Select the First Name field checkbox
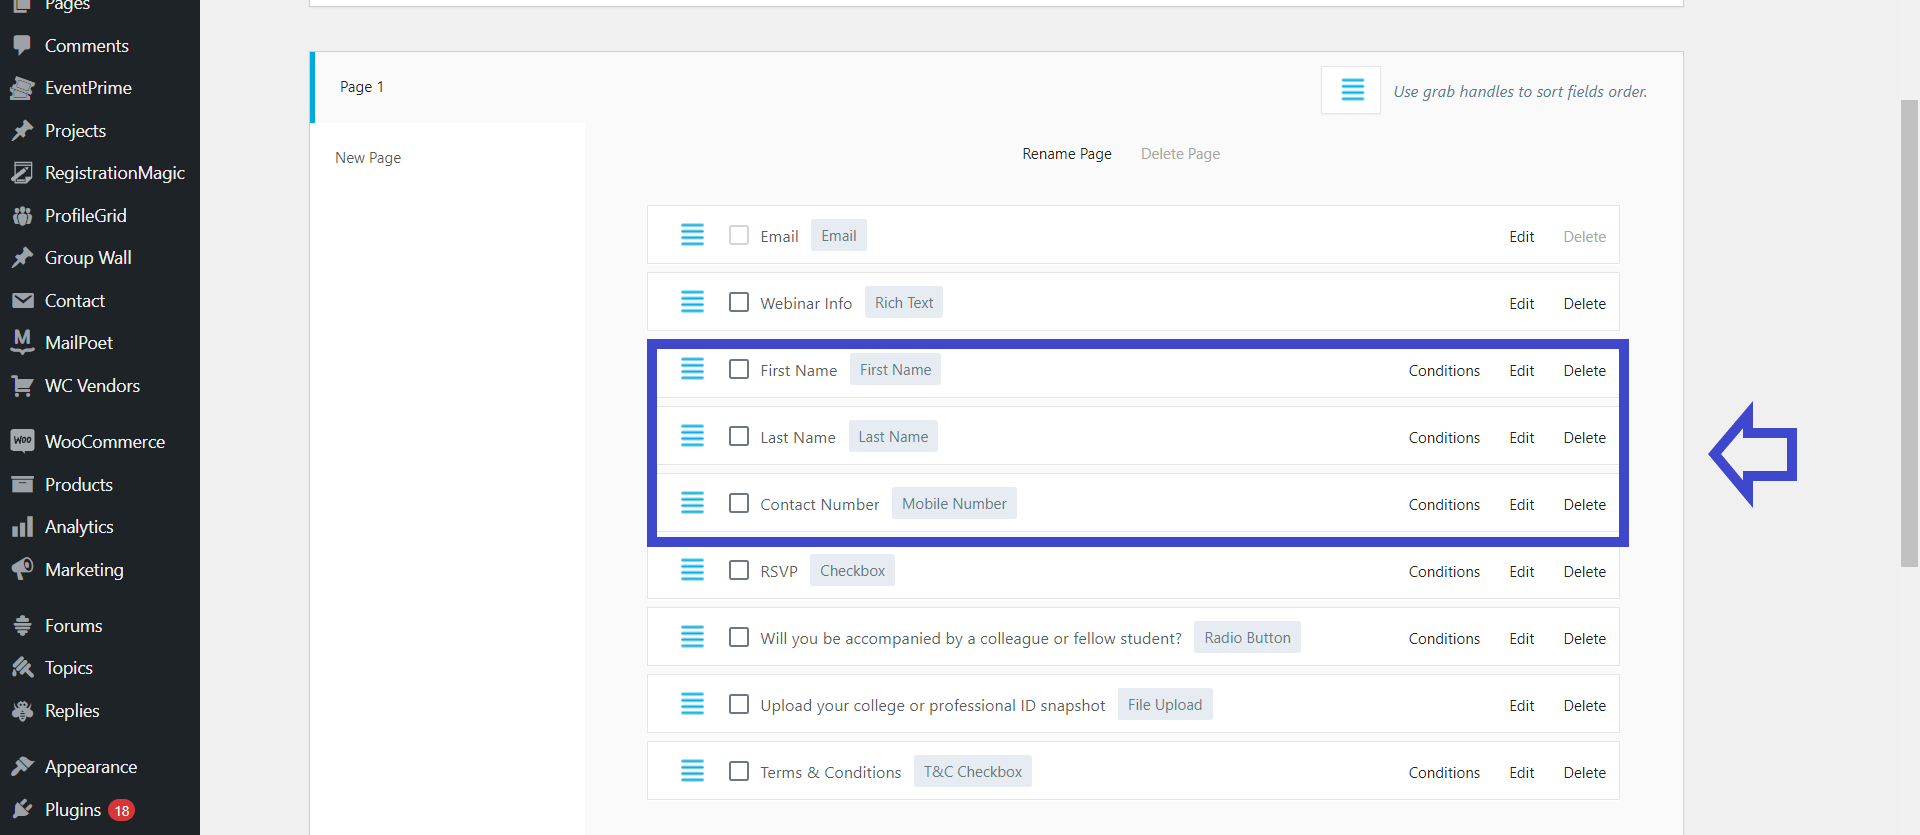 [x=739, y=369]
